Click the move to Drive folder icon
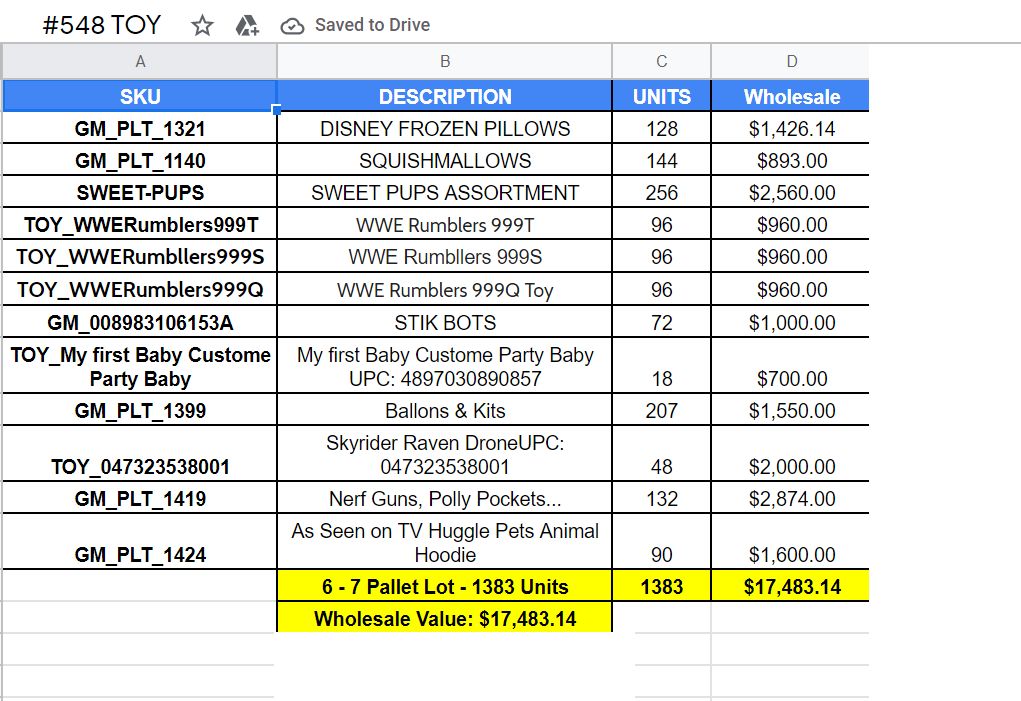 247,25
